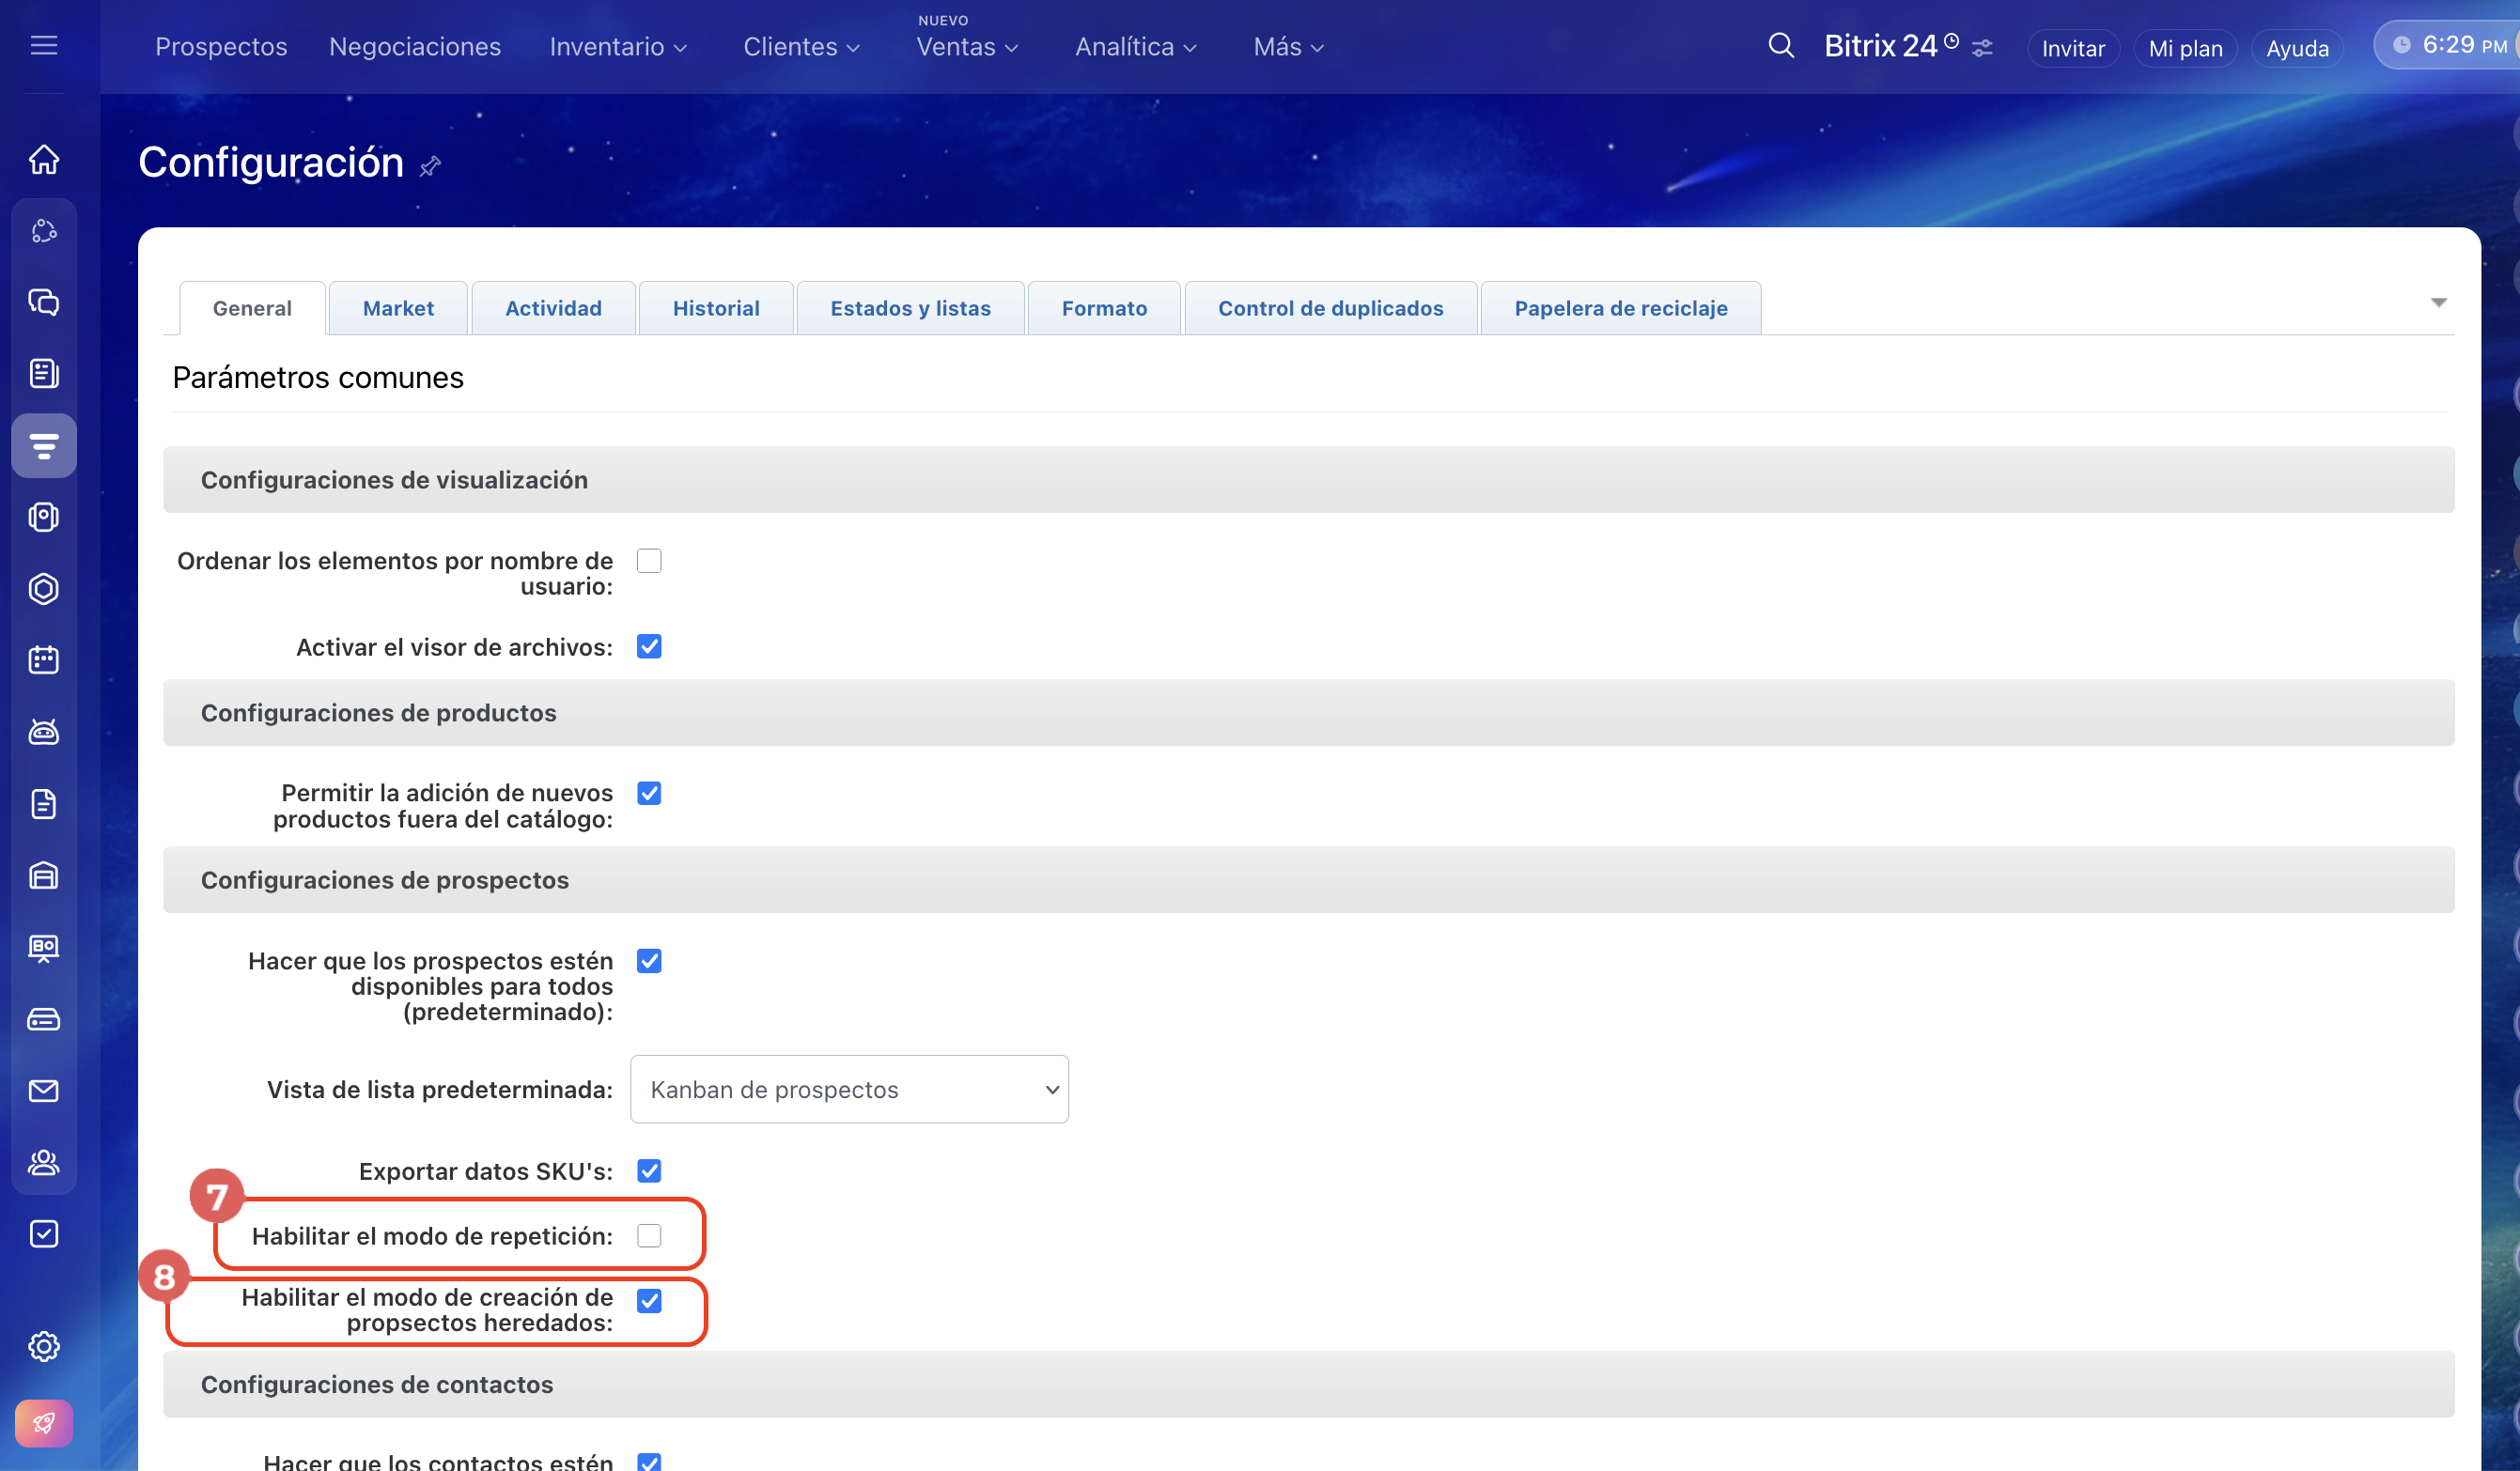Open settings gear icon in sidebar
This screenshot has height=1471, width=2520.
[44, 1346]
